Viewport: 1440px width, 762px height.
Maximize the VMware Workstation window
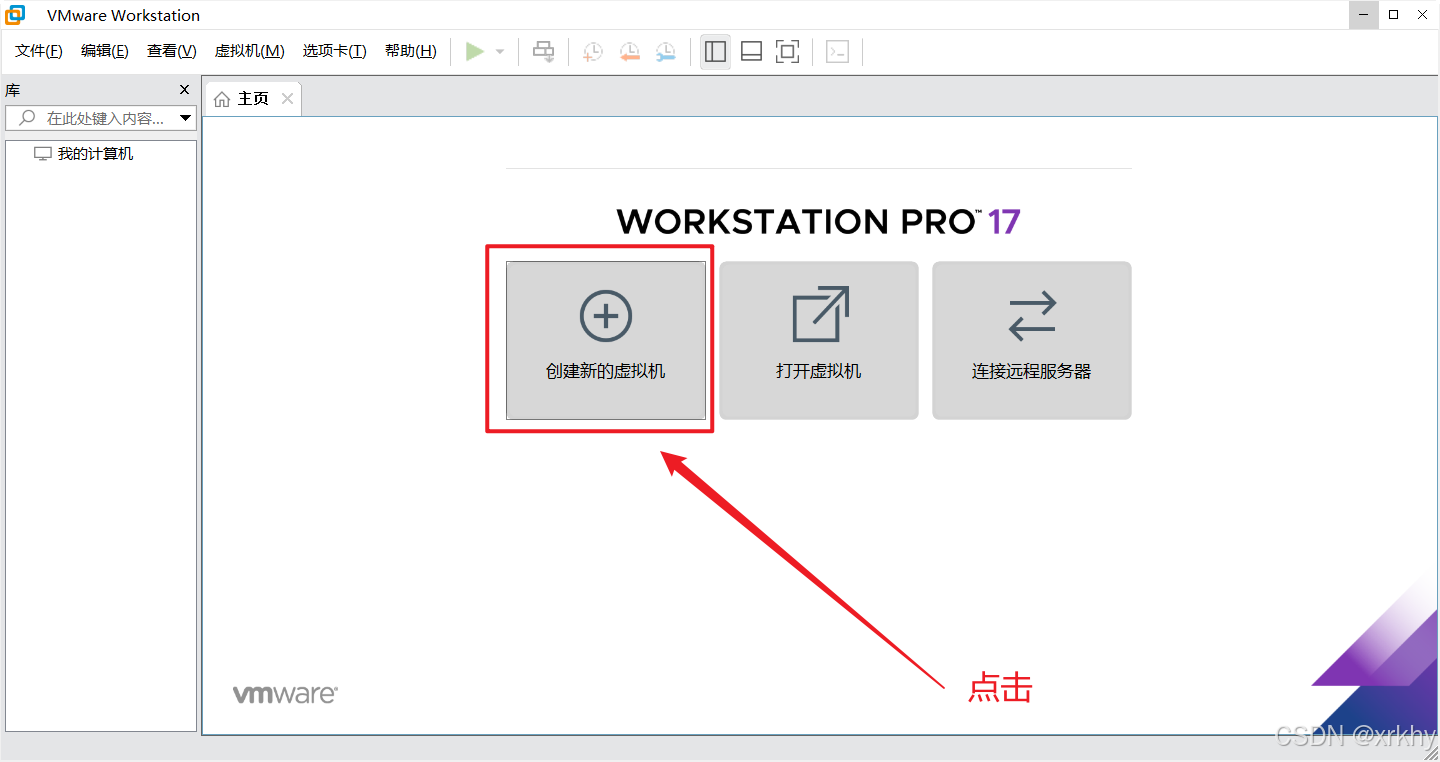(x=1393, y=15)
